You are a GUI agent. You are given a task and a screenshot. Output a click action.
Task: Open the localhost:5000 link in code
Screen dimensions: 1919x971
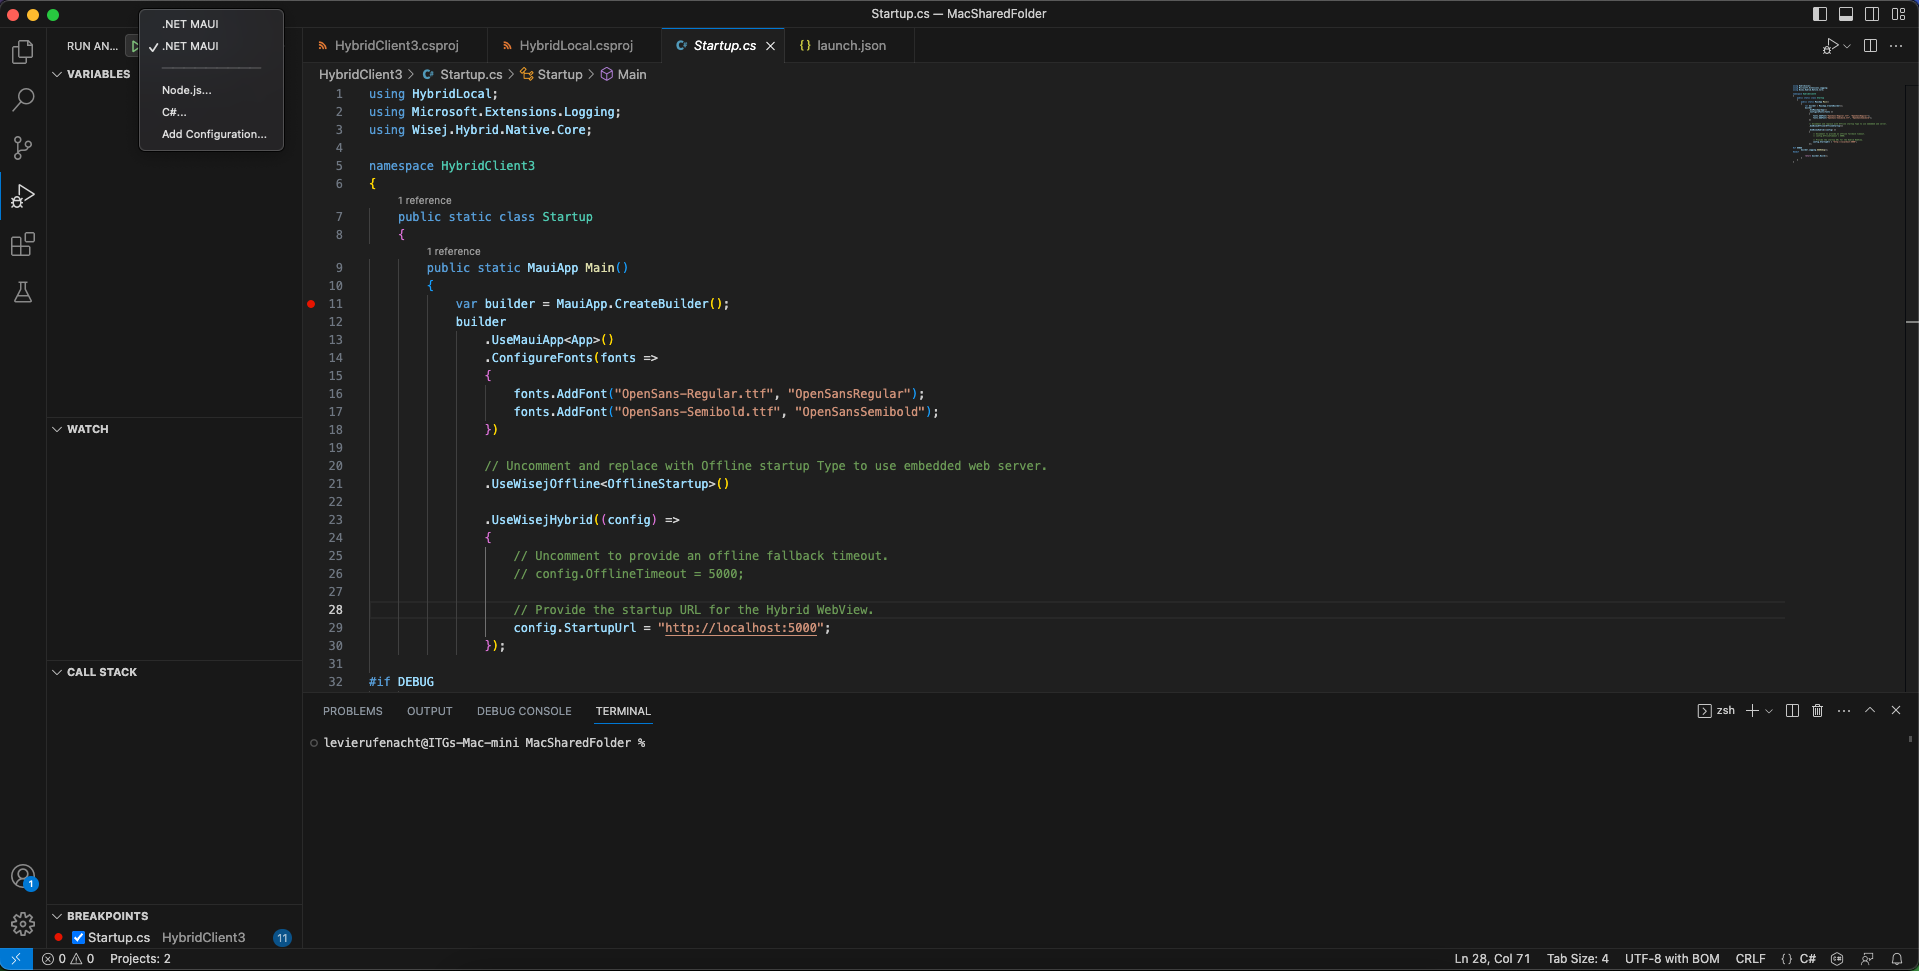(741, 628)
